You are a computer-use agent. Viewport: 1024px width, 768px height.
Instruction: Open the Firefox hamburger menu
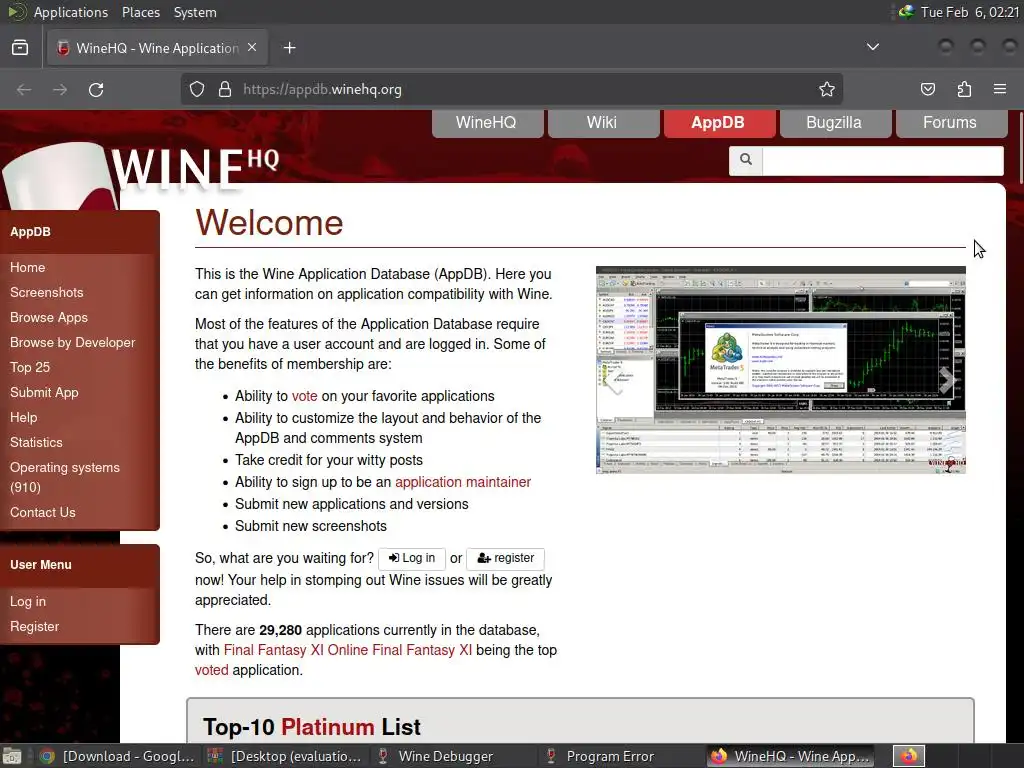(x=1000, y=89)
